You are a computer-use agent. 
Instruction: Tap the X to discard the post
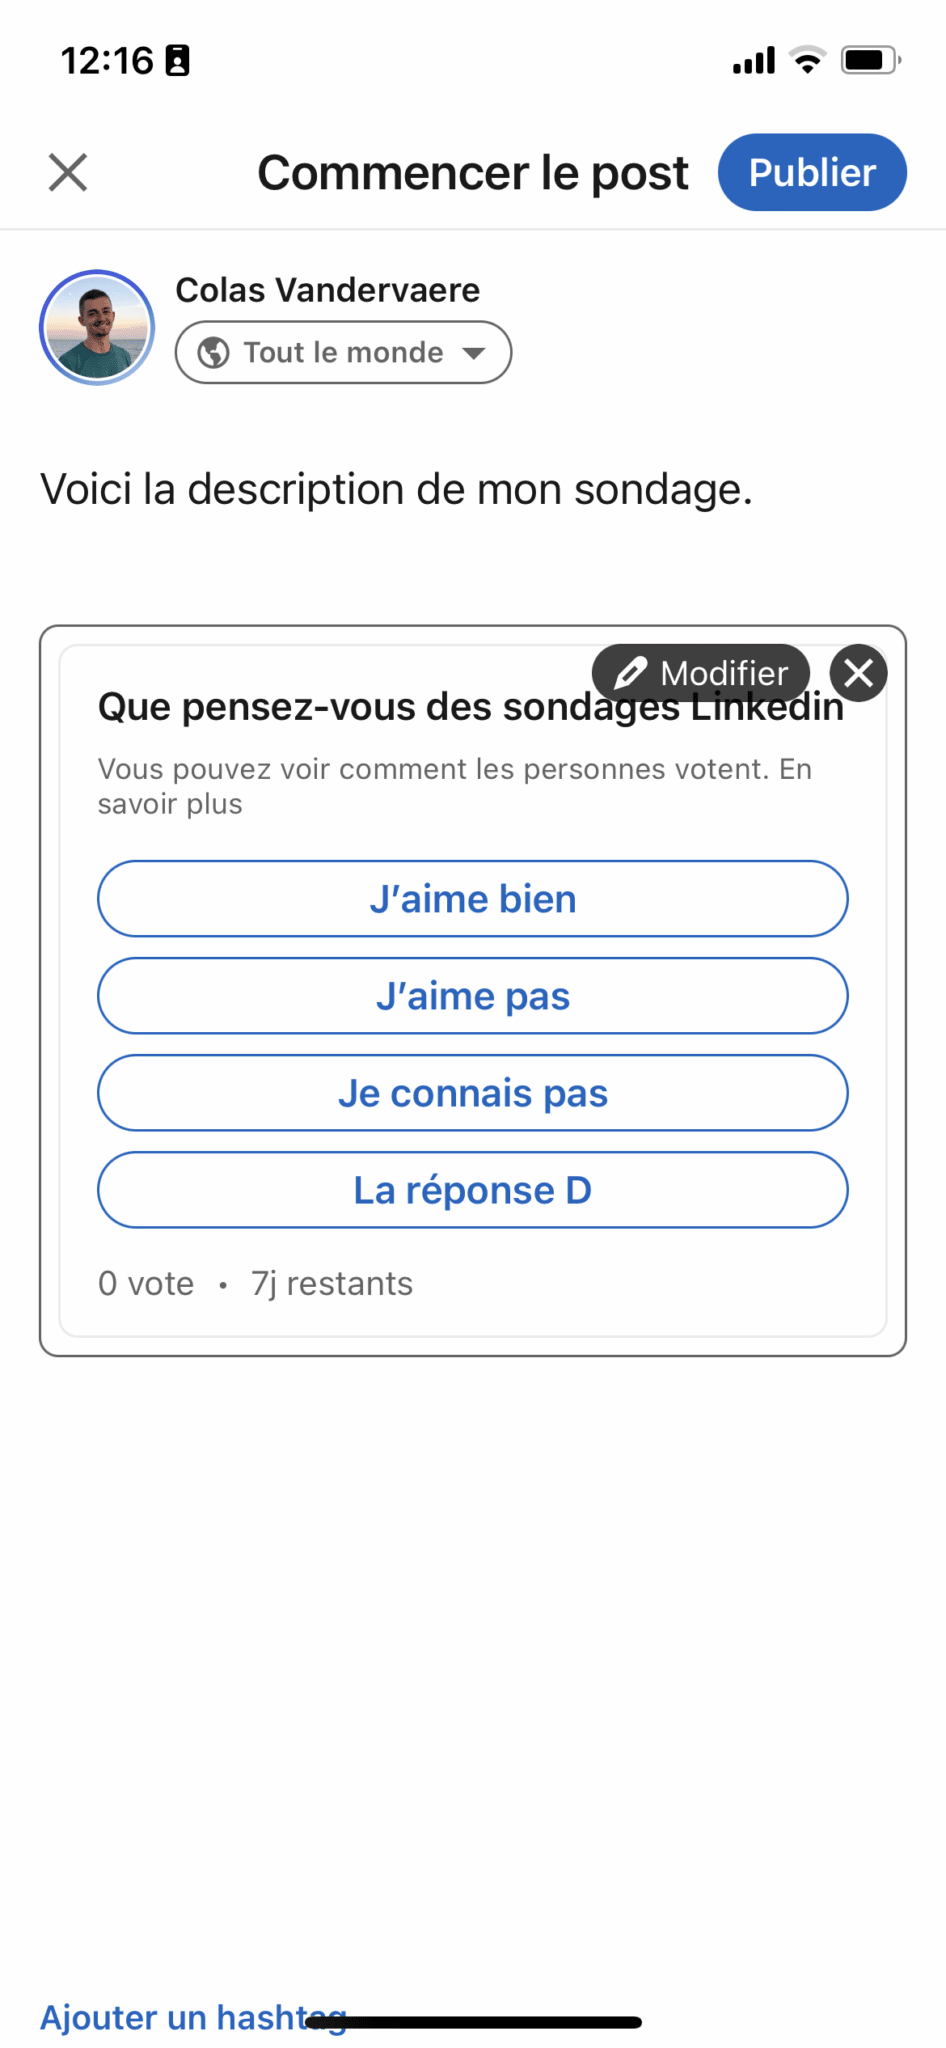[66, 172]
